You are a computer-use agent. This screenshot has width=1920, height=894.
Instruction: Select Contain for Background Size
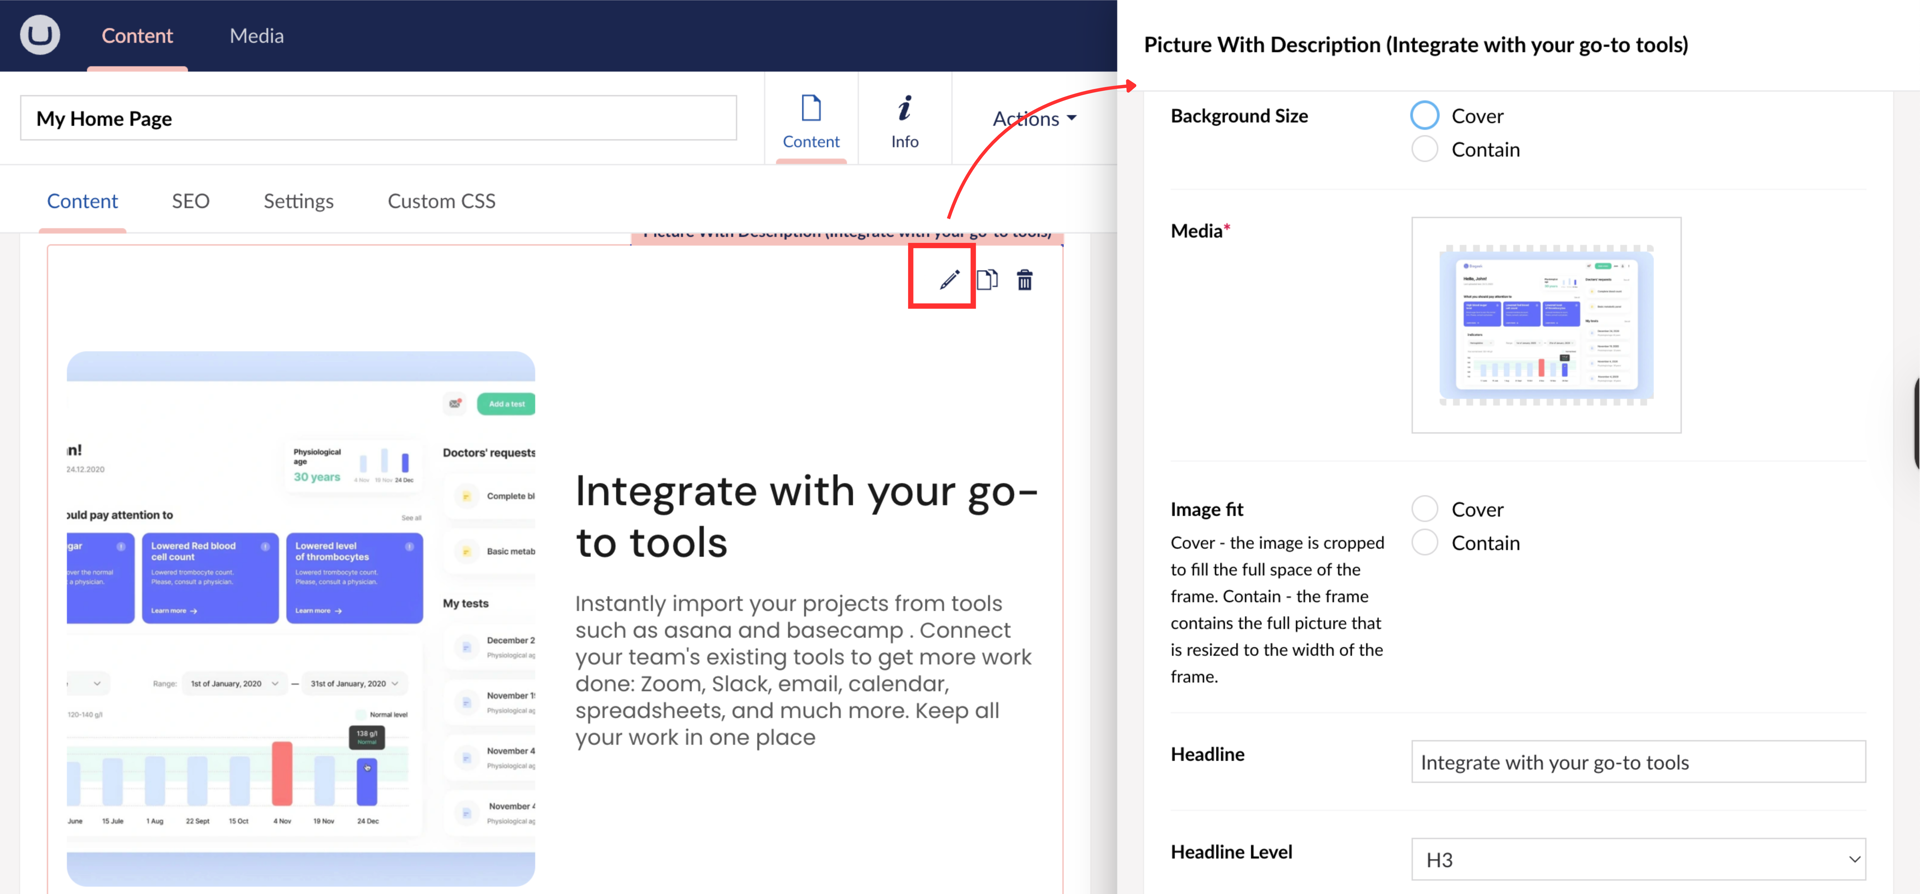(x=1425, y=150)
